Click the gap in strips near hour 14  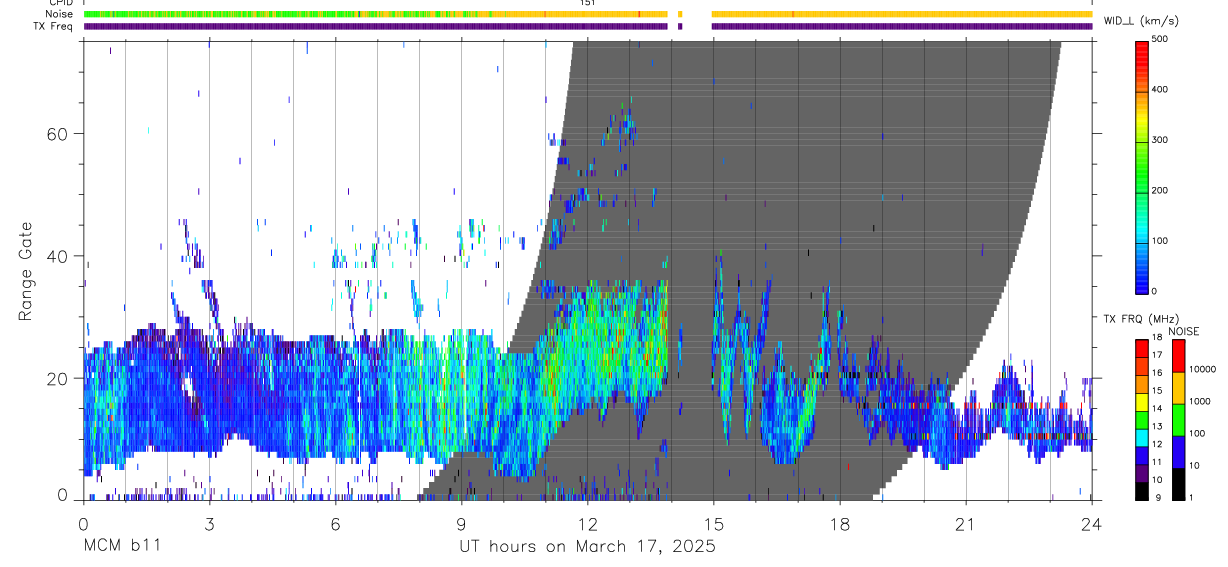(x=697, y=20)
